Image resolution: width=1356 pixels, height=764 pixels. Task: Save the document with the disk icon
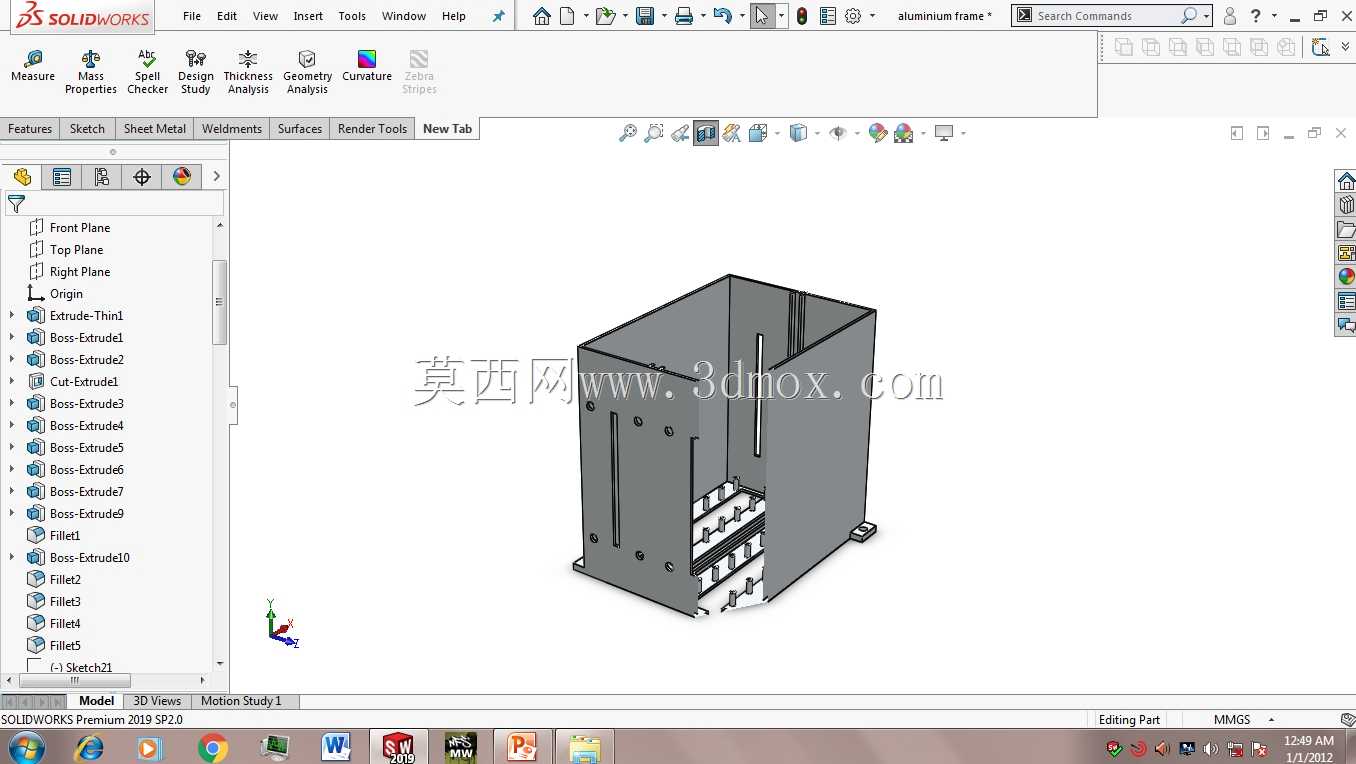point(645,16)
